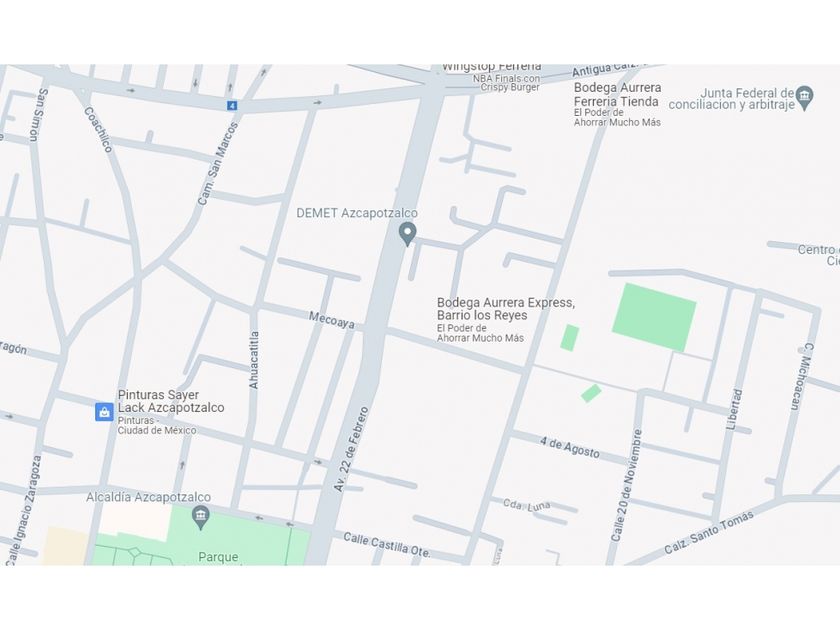The width and height of the screenshot is (840, 630).
Task: Click the large green park rectangle
Action: tap(654, 318)
